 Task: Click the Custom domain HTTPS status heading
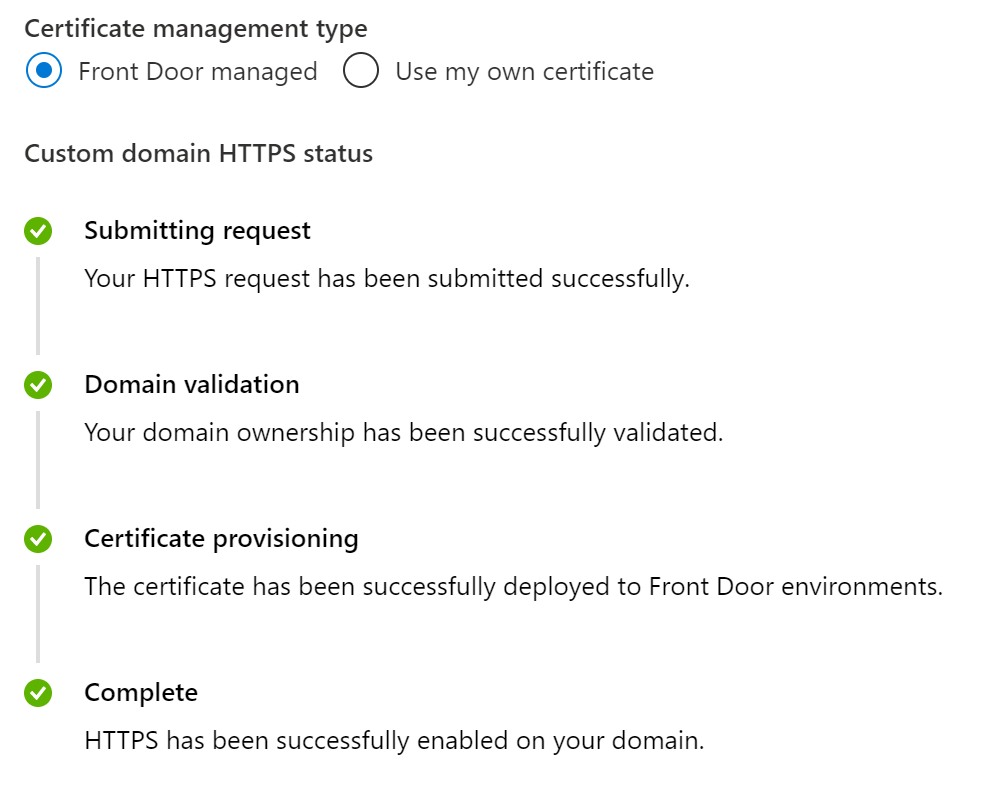click(198, 154)
